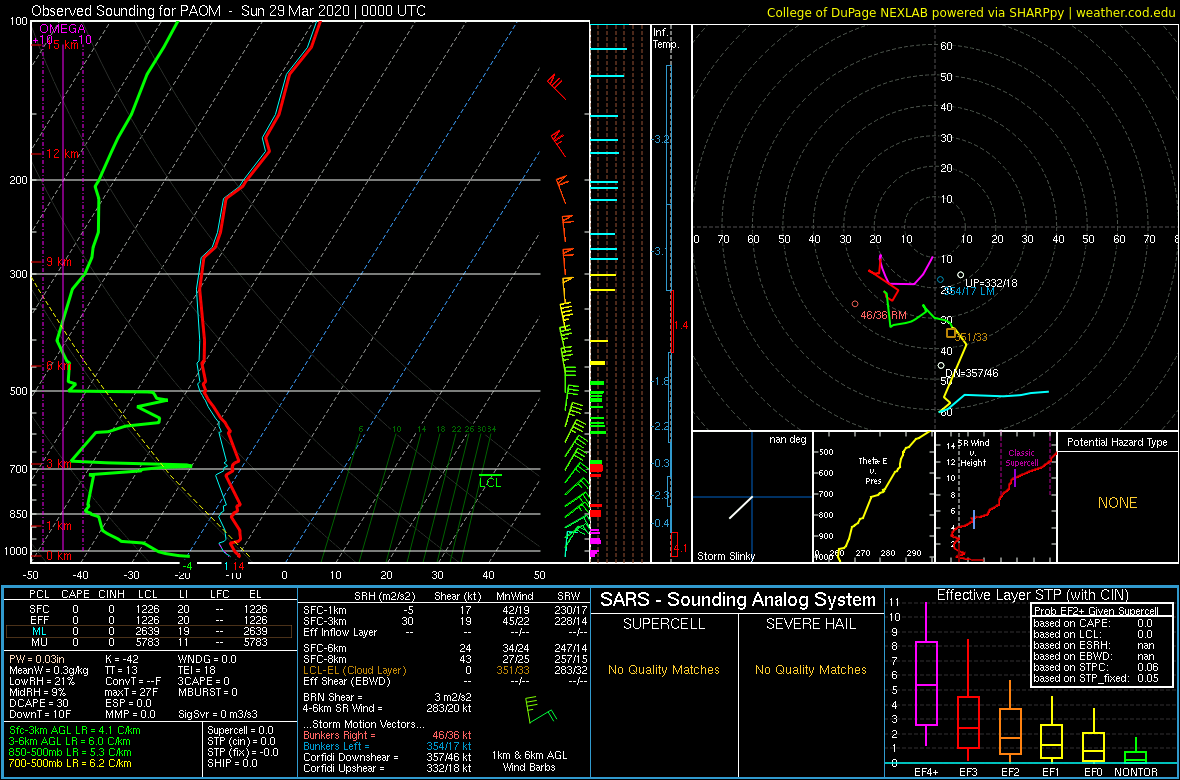This screenshot has height=780, width=1180.
Task: Click the Bunkers Left = 354/17 kt line
Action: click(387, 745)
